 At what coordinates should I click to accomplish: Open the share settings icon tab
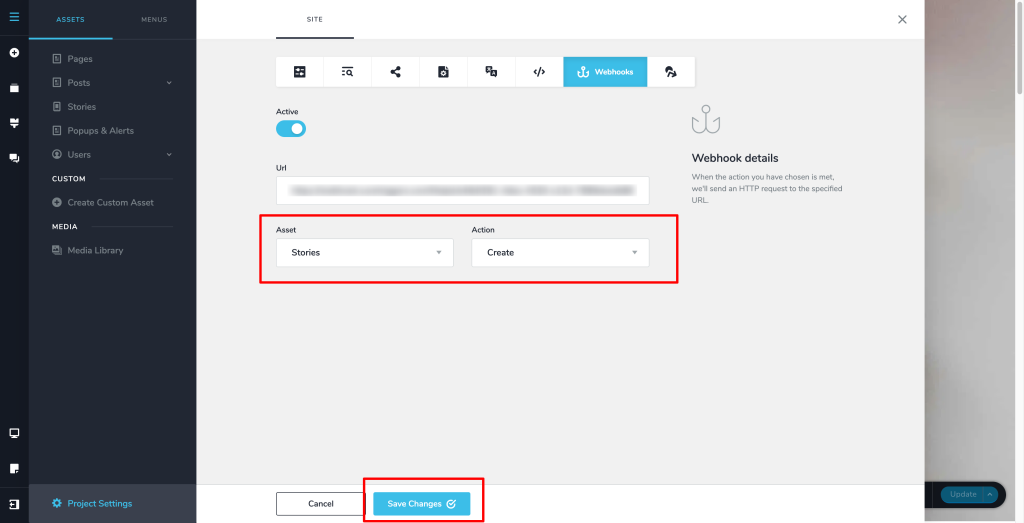click(395, 72)
